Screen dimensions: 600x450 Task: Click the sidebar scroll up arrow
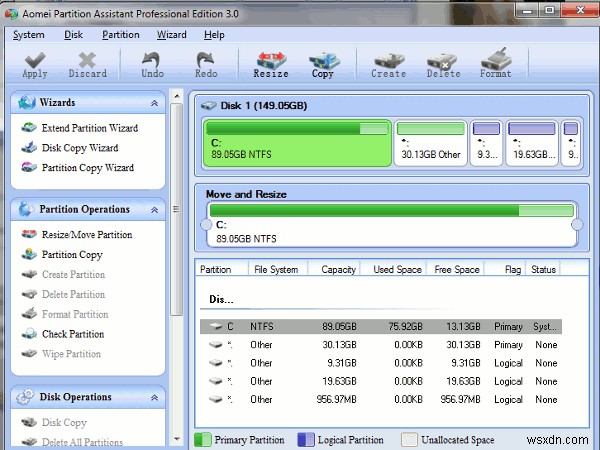176,96
